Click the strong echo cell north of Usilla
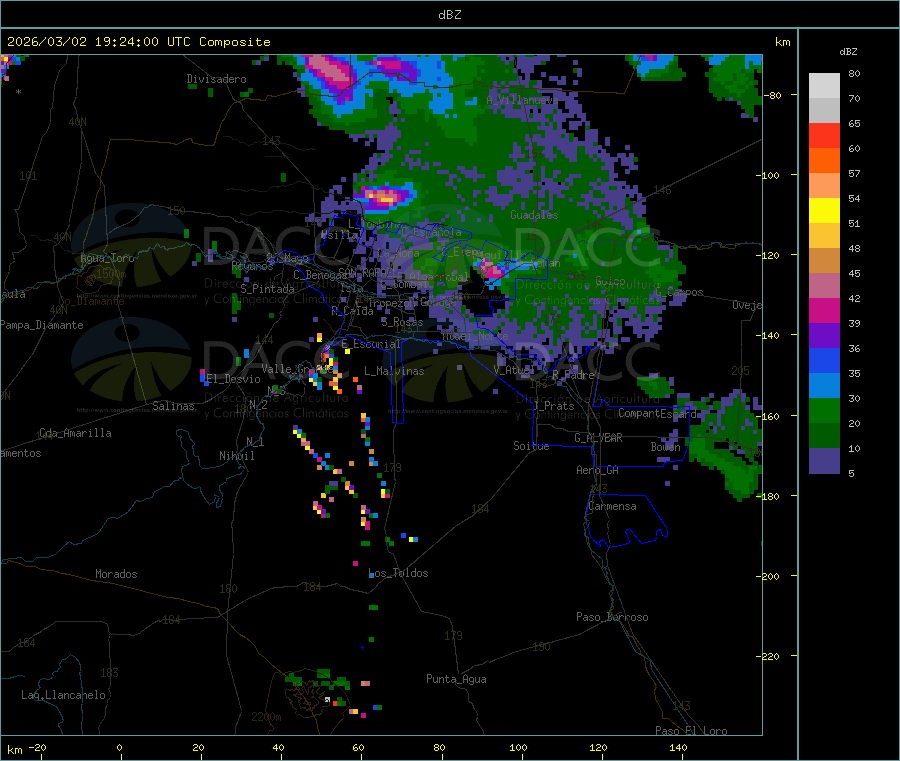 pyautogui.click(x=384, y=198)
